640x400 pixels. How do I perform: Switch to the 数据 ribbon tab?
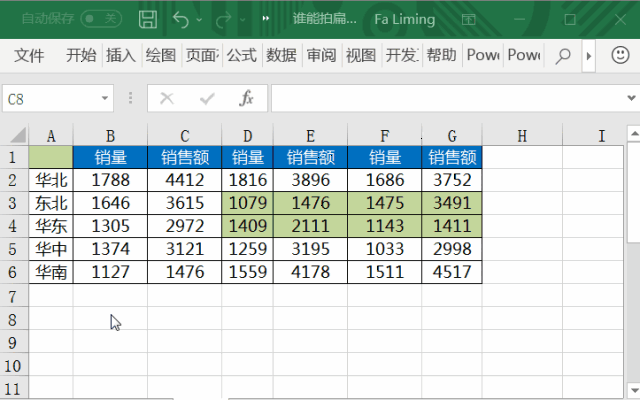point(281,55)
